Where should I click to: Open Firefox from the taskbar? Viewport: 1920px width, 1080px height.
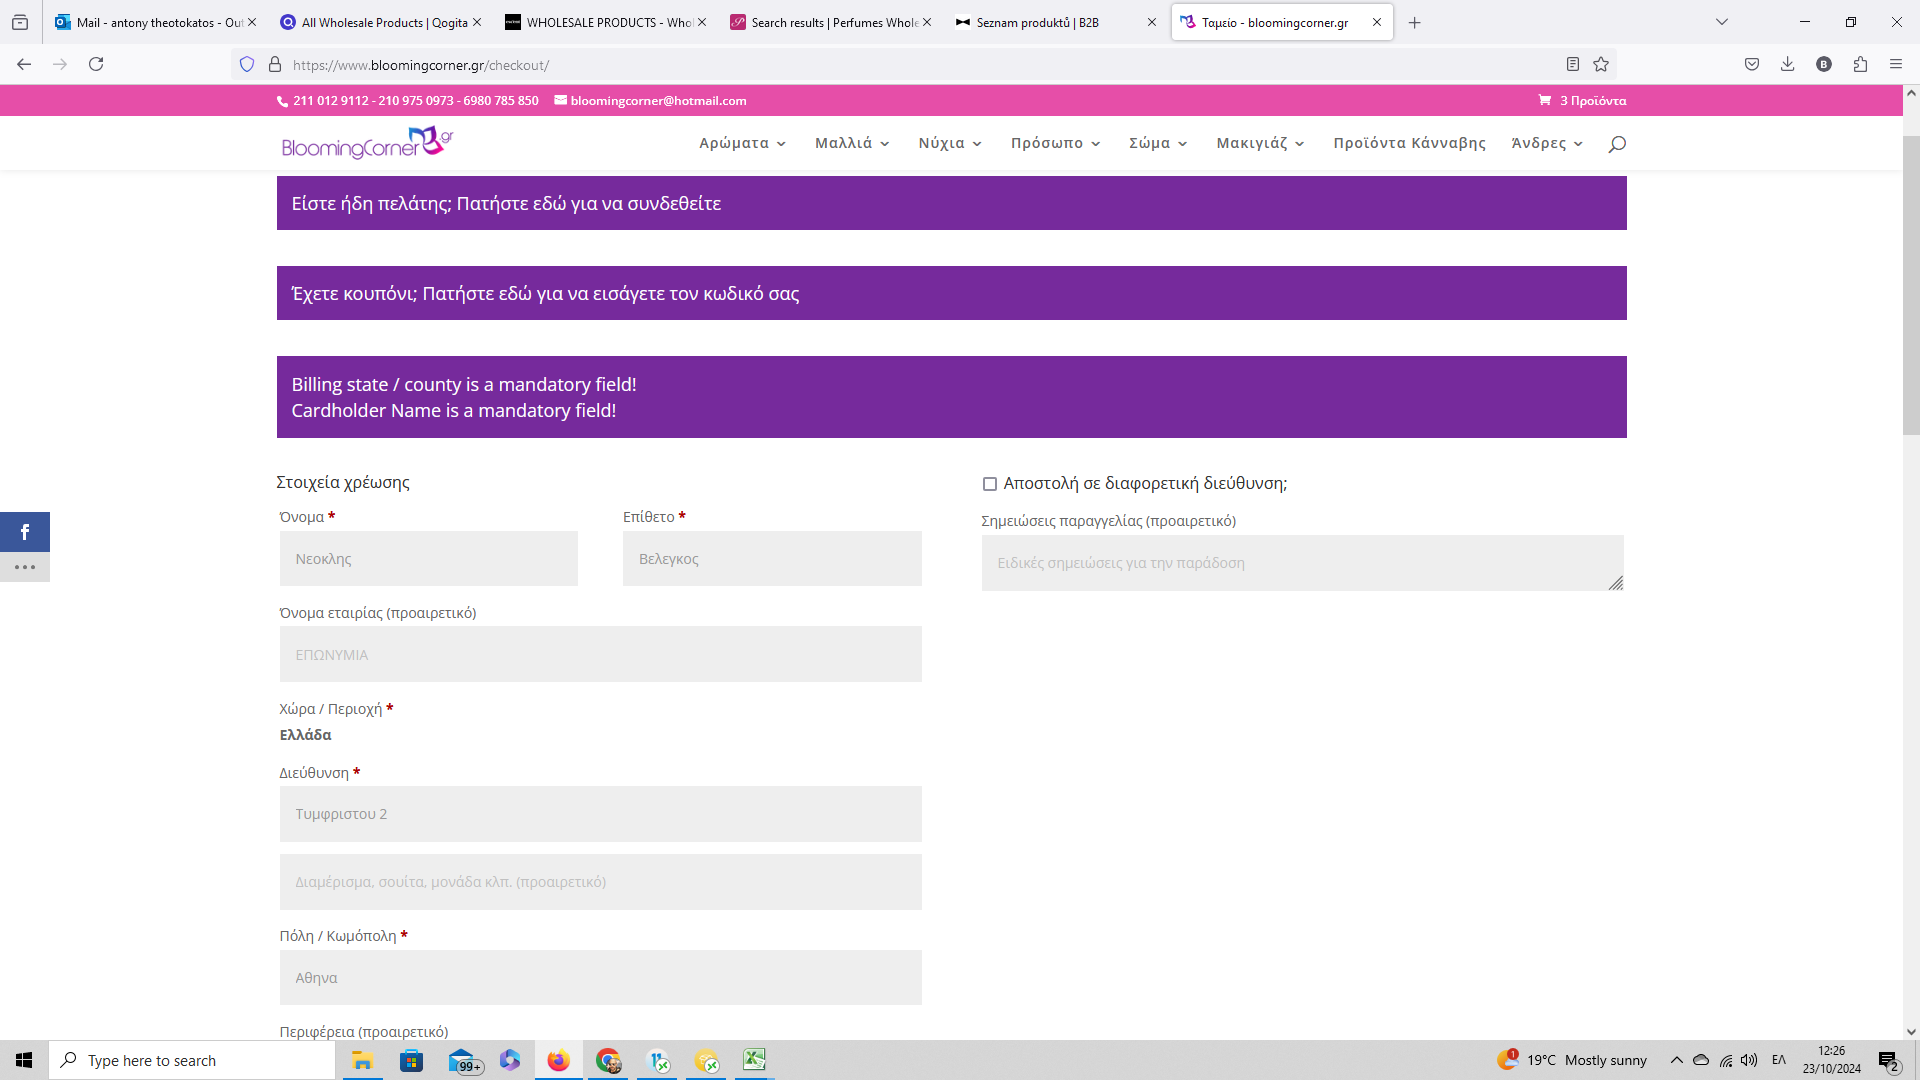pyautogui.click(x=558, y=1060)
